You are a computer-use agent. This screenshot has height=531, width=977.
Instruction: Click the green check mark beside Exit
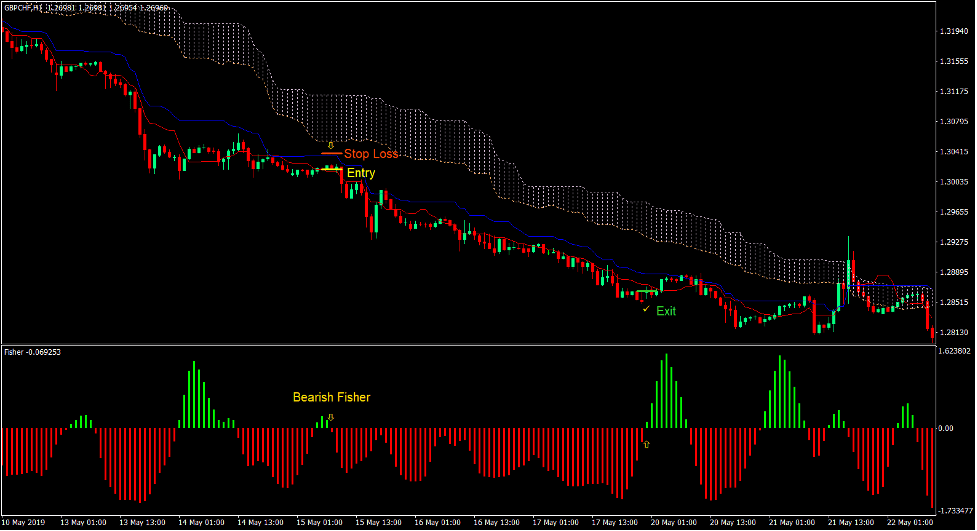pyautogui.click(x=646, y=309)
